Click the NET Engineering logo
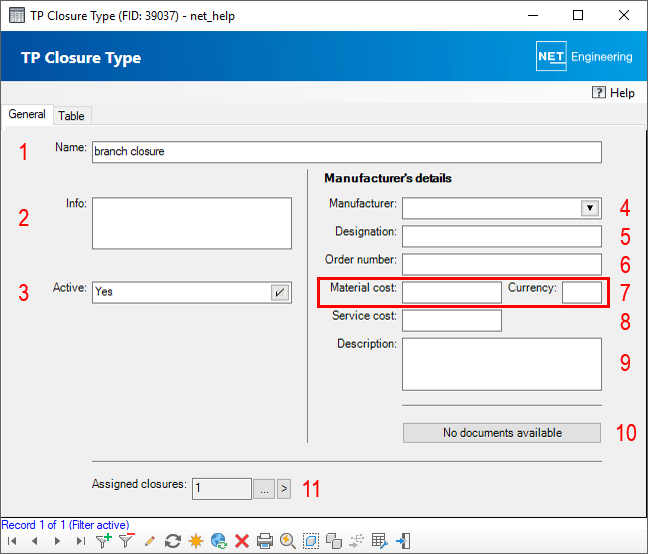 pos(584,56)
